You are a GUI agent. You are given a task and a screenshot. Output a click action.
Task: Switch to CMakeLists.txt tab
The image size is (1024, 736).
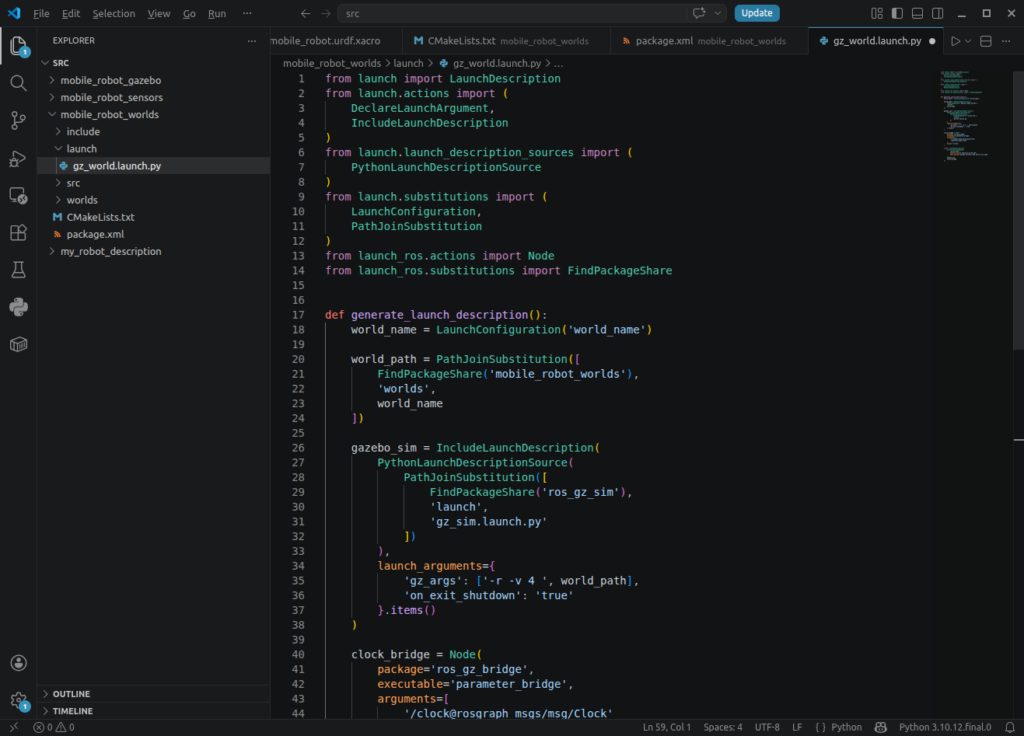[x=507, y=40]
